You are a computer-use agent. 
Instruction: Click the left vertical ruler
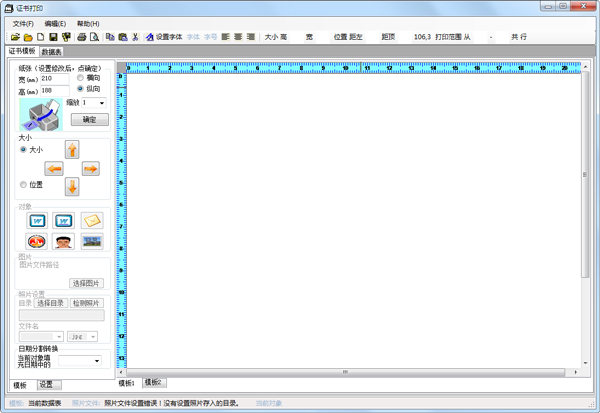[x=121, y=220]
